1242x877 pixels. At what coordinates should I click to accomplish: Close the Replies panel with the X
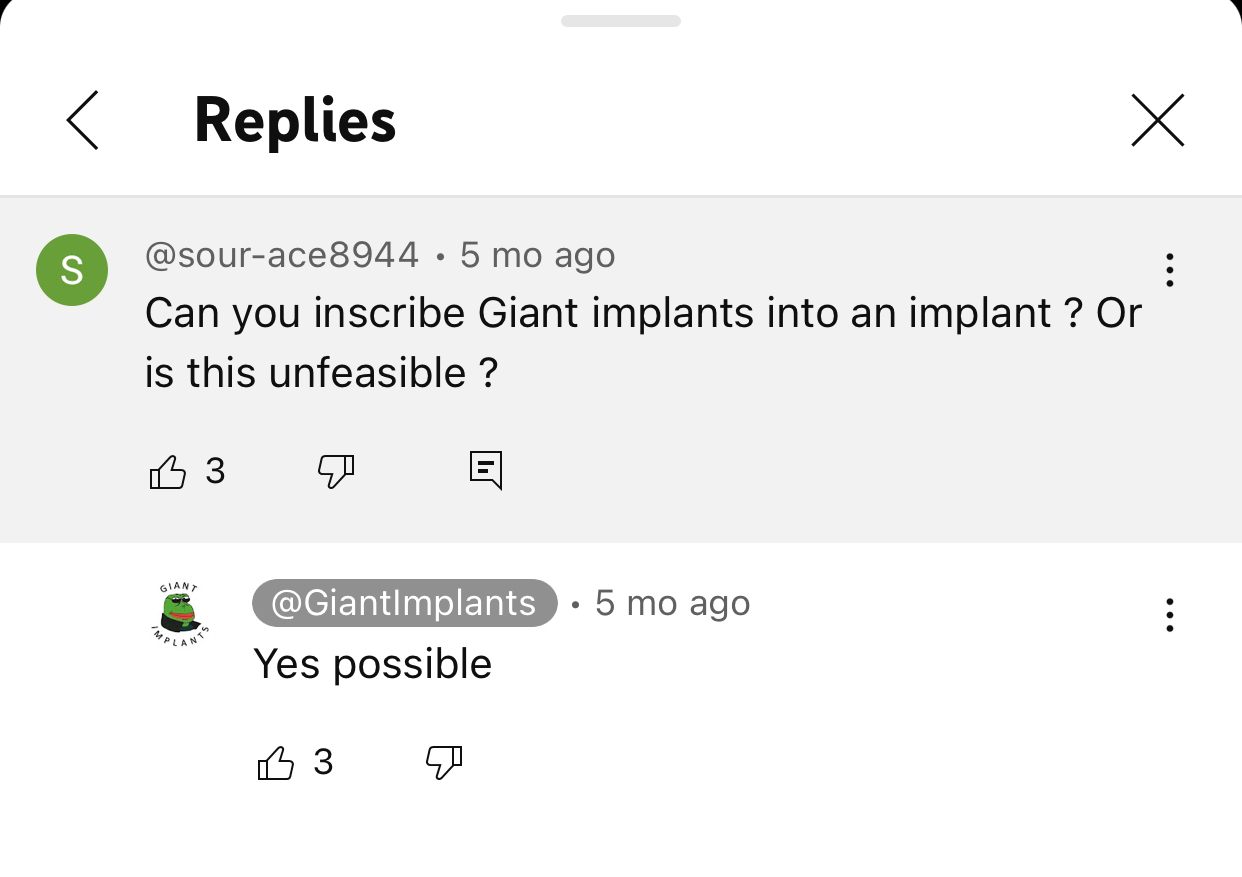[x=1158, y=120]
